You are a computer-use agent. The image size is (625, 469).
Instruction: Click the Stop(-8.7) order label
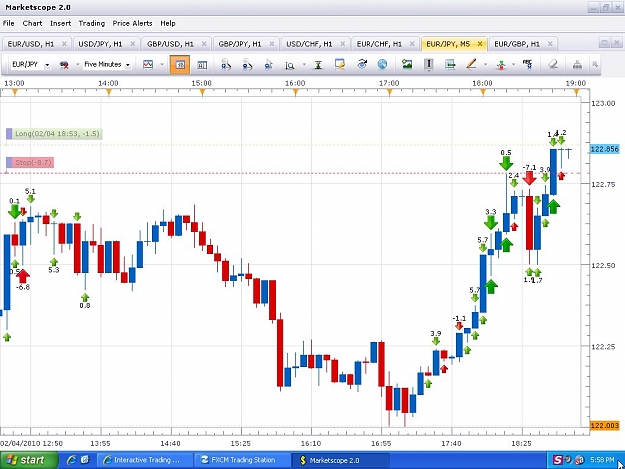(x=30, y=162)
